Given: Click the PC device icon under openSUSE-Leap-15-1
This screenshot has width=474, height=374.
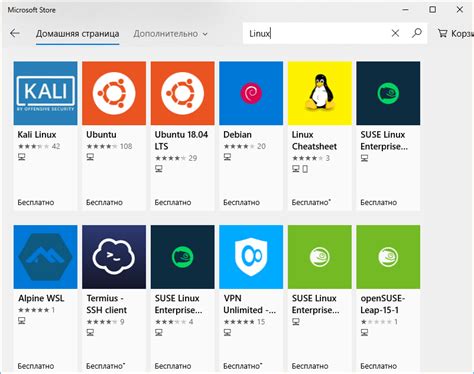Looking at the screenshot, I should (364, 333).
